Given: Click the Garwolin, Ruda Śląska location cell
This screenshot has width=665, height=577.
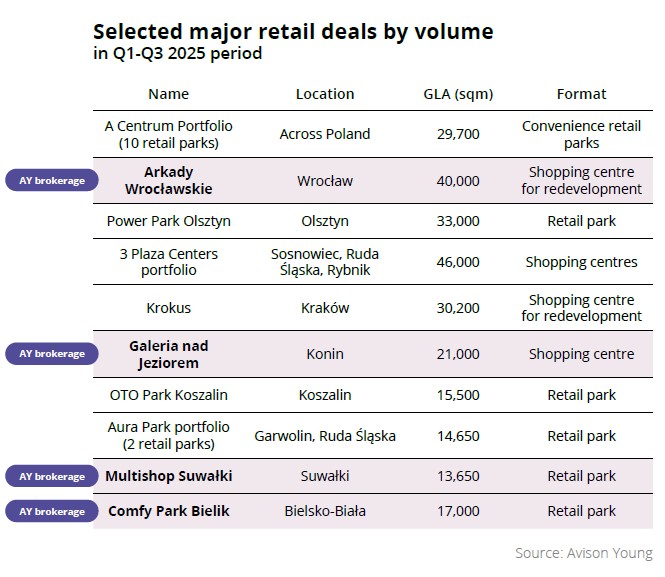Looking at the screenshot, I should tap(325, 436).
